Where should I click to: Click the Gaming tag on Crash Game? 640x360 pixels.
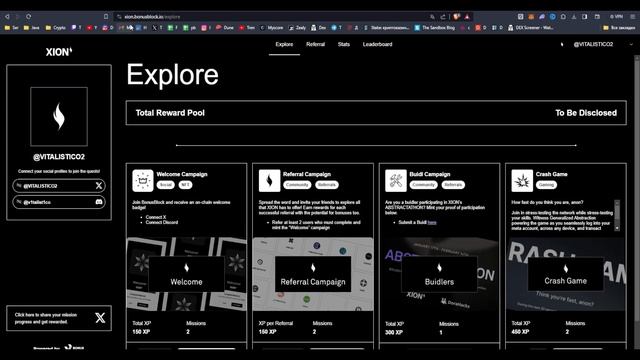point(546,185)
